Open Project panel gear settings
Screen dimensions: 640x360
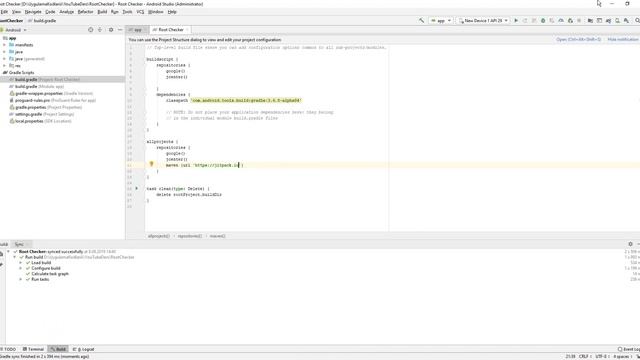111,30
